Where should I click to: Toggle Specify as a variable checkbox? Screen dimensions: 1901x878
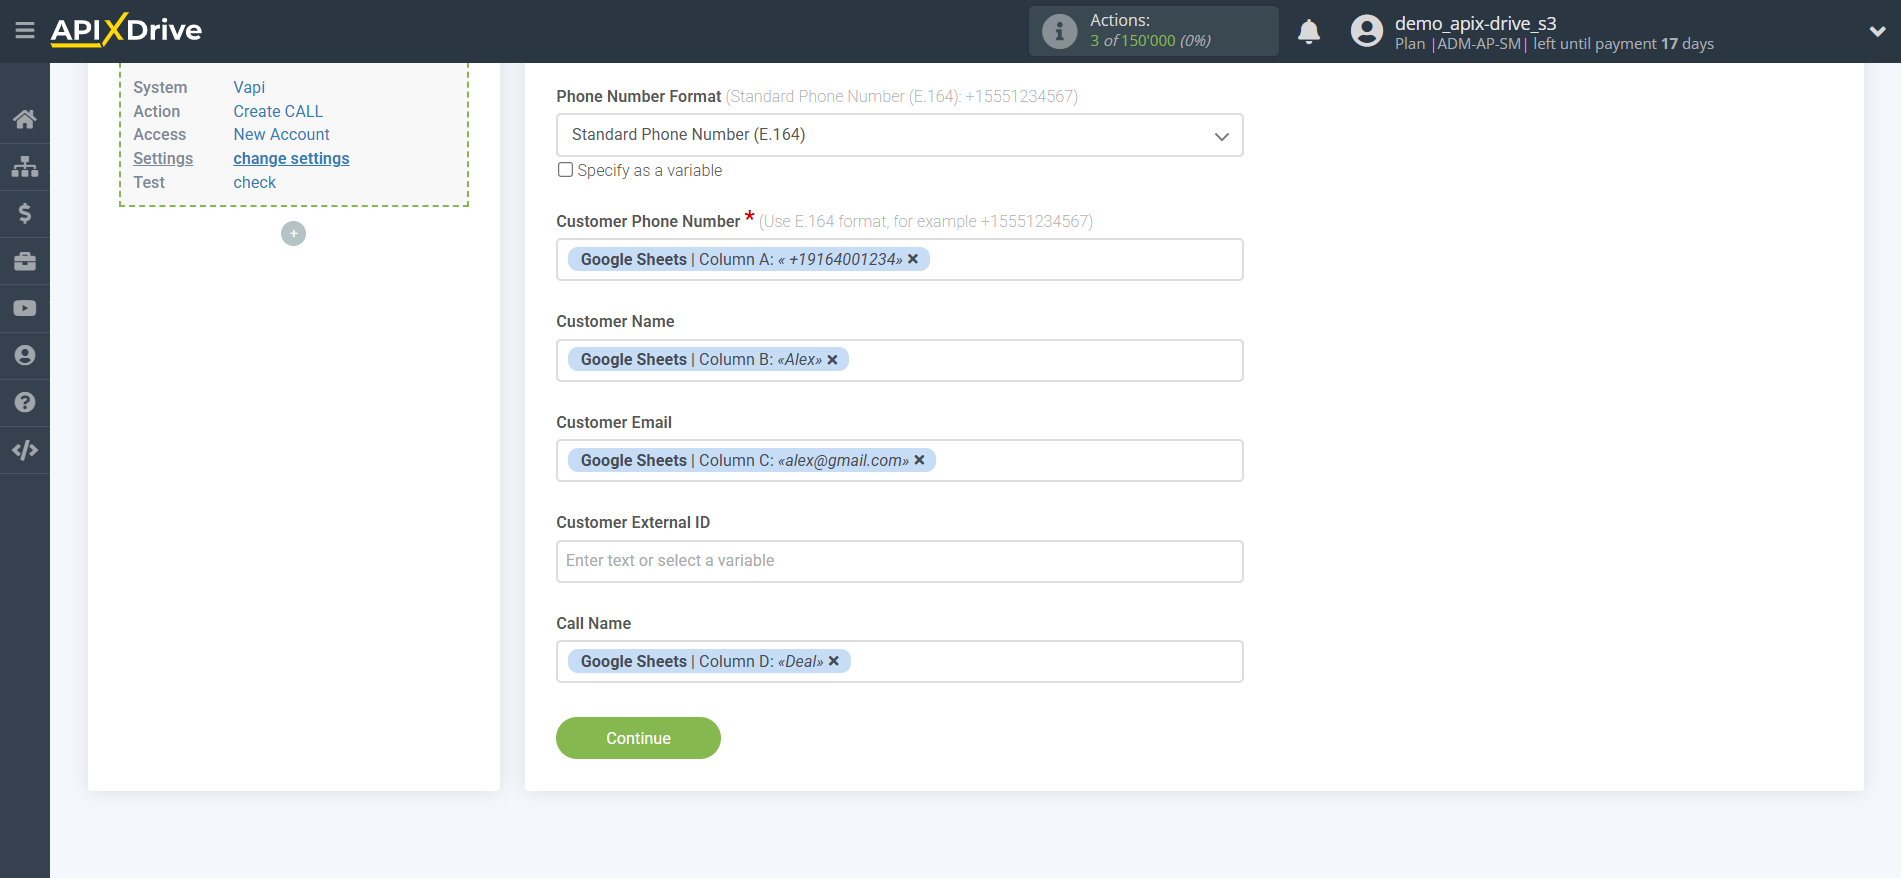click(x=565, y=170)
